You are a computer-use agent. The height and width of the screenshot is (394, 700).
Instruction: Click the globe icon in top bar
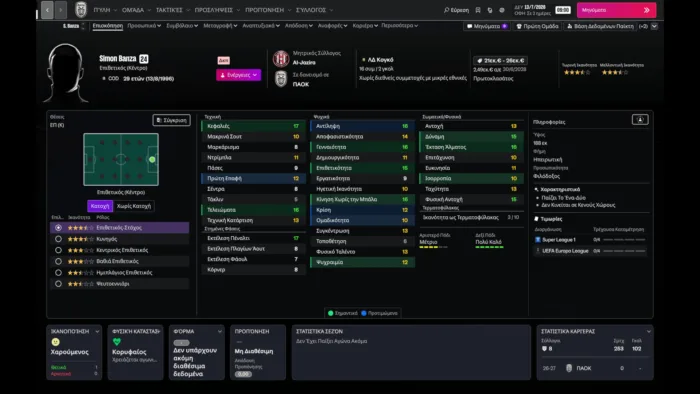(x=502, y=10)
